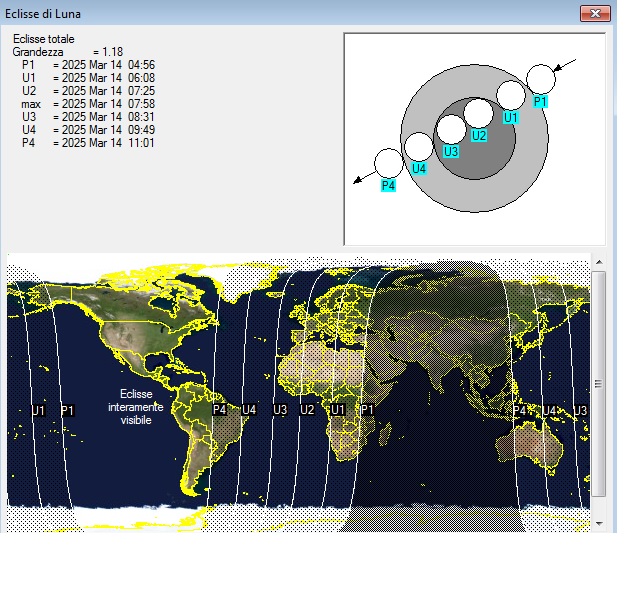Click the cyan U2 label in the umbra
Viewport: 629px width, 590px height.
[479, 135]
